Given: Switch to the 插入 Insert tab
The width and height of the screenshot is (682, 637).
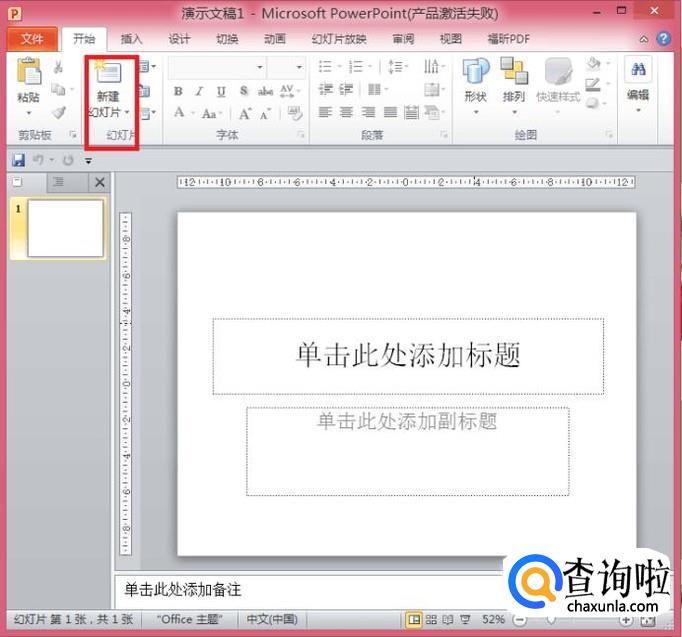Looking at the screenshot, I should (x=131, y=39).
